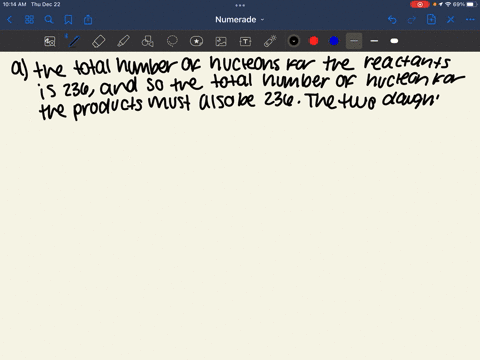480x360 pixels.
Task: Select the Text box tool
Action: (x=245, y=41)
